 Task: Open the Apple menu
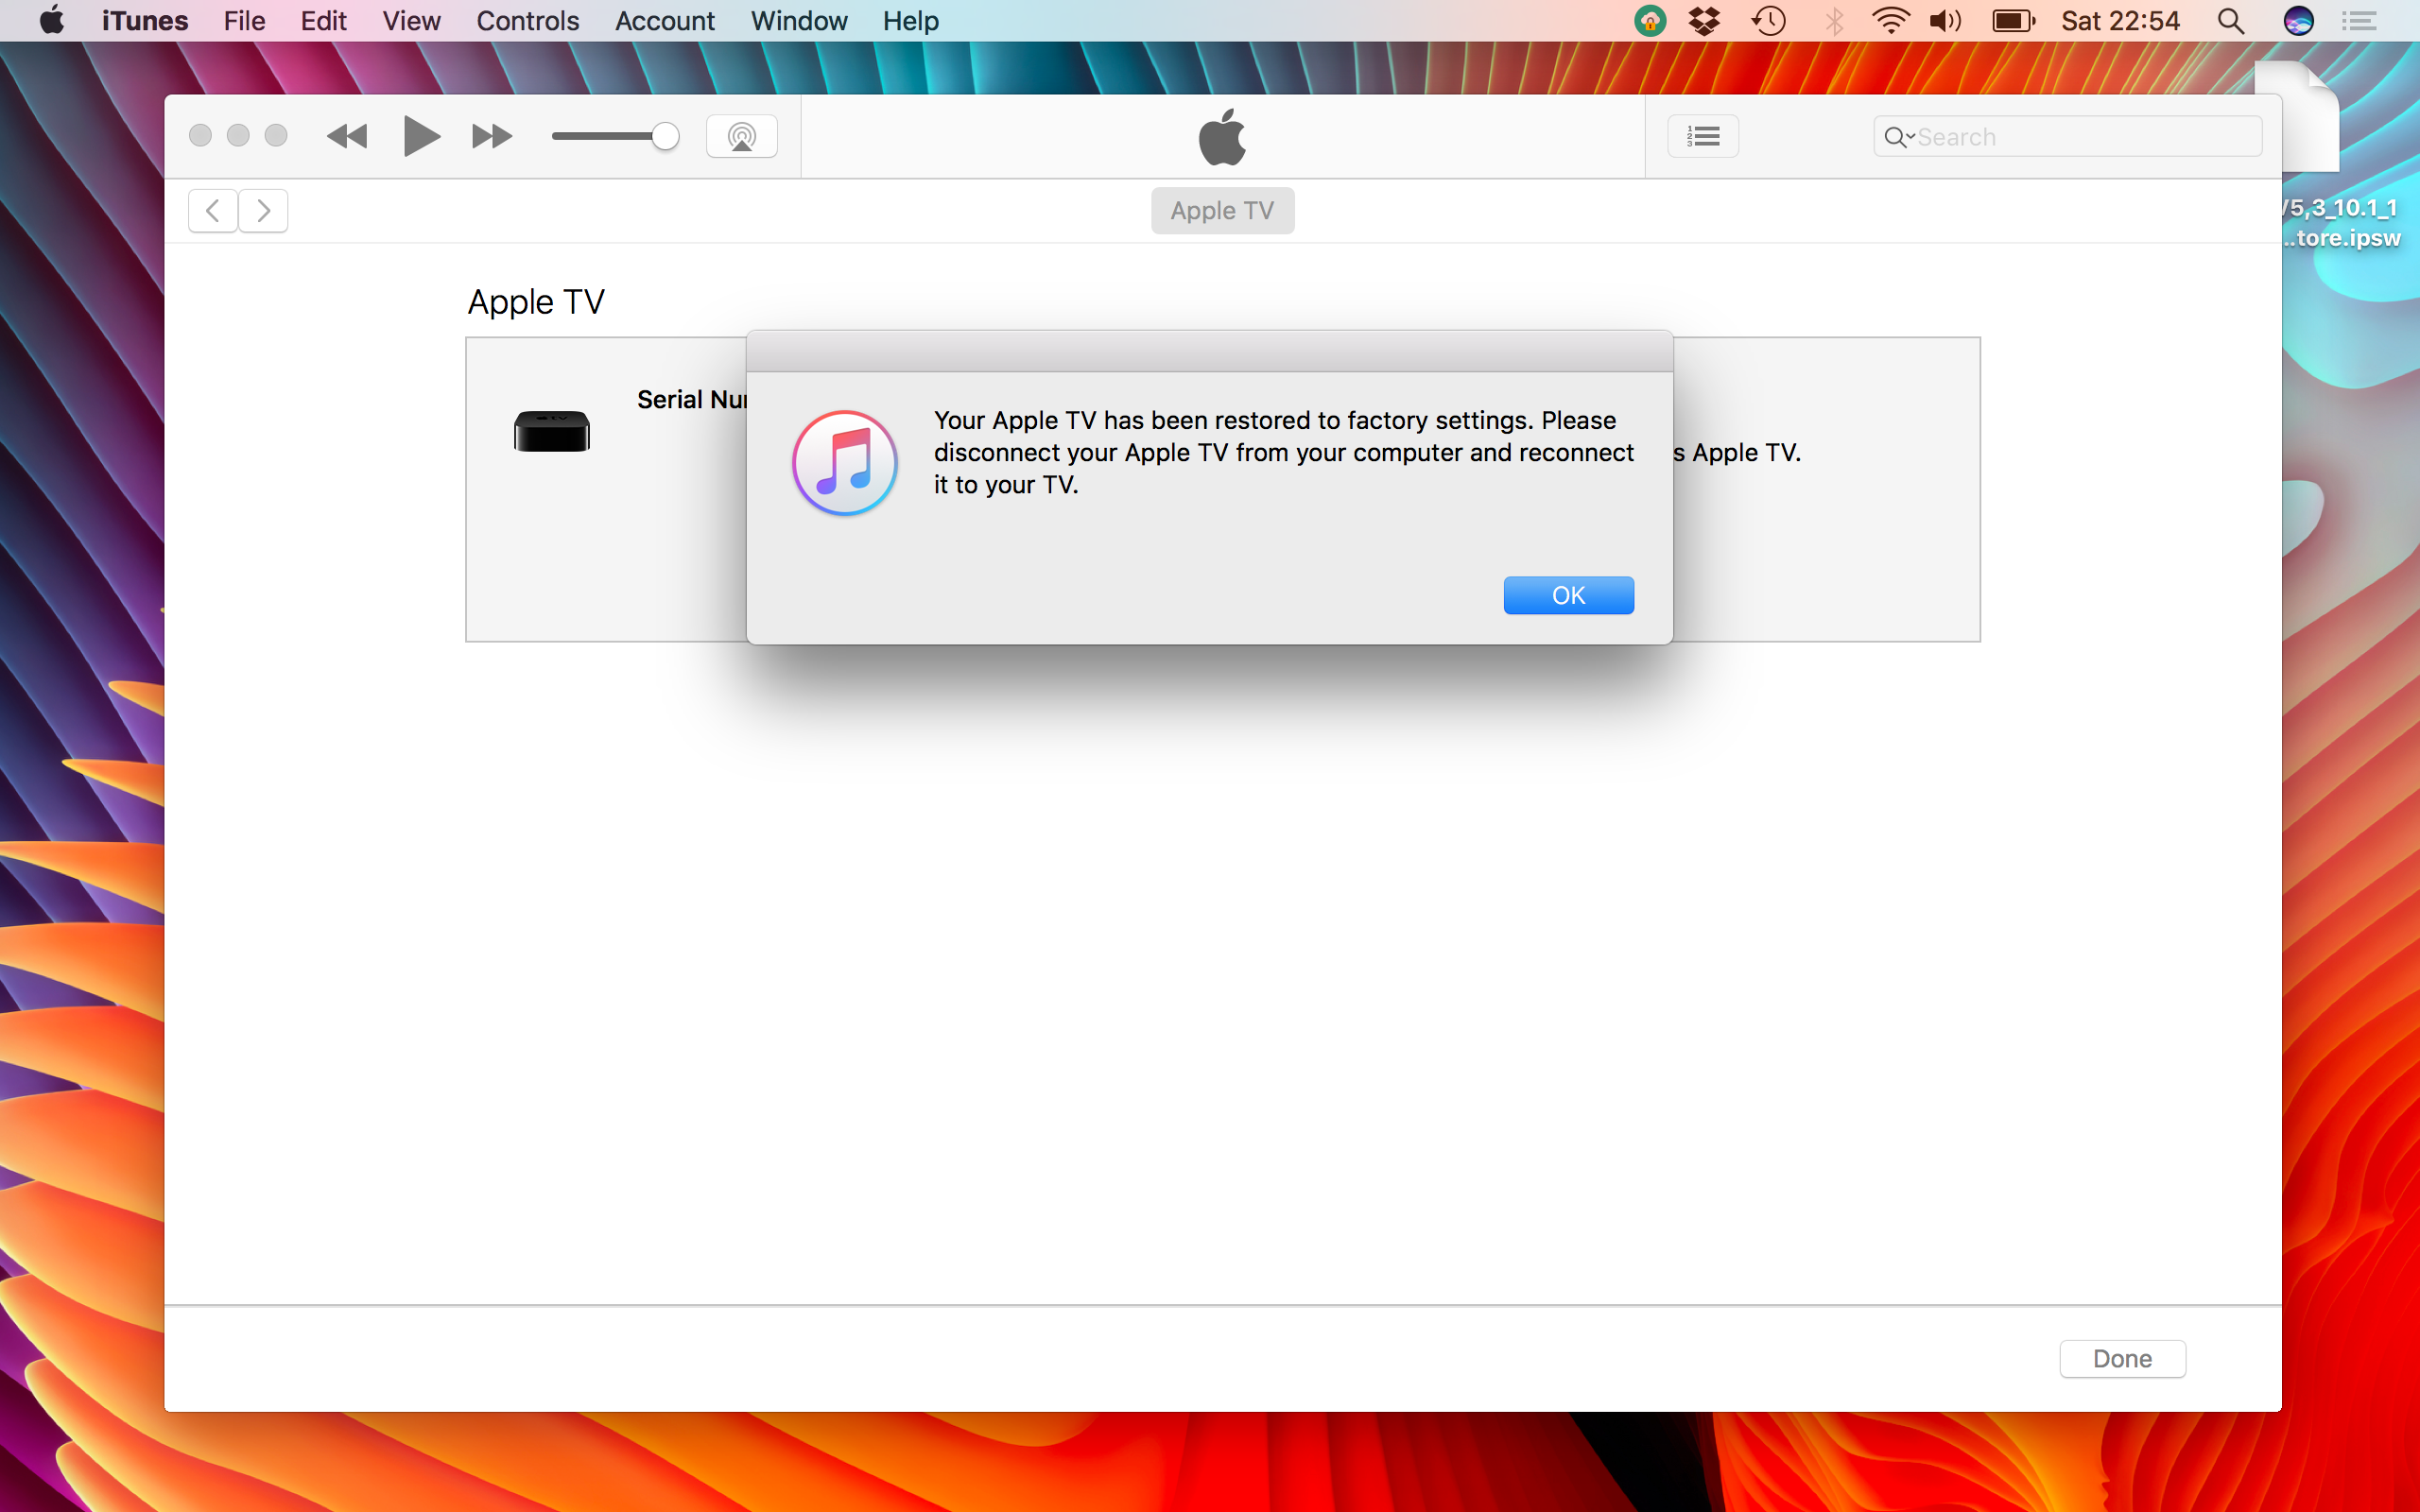coord(52,20)
